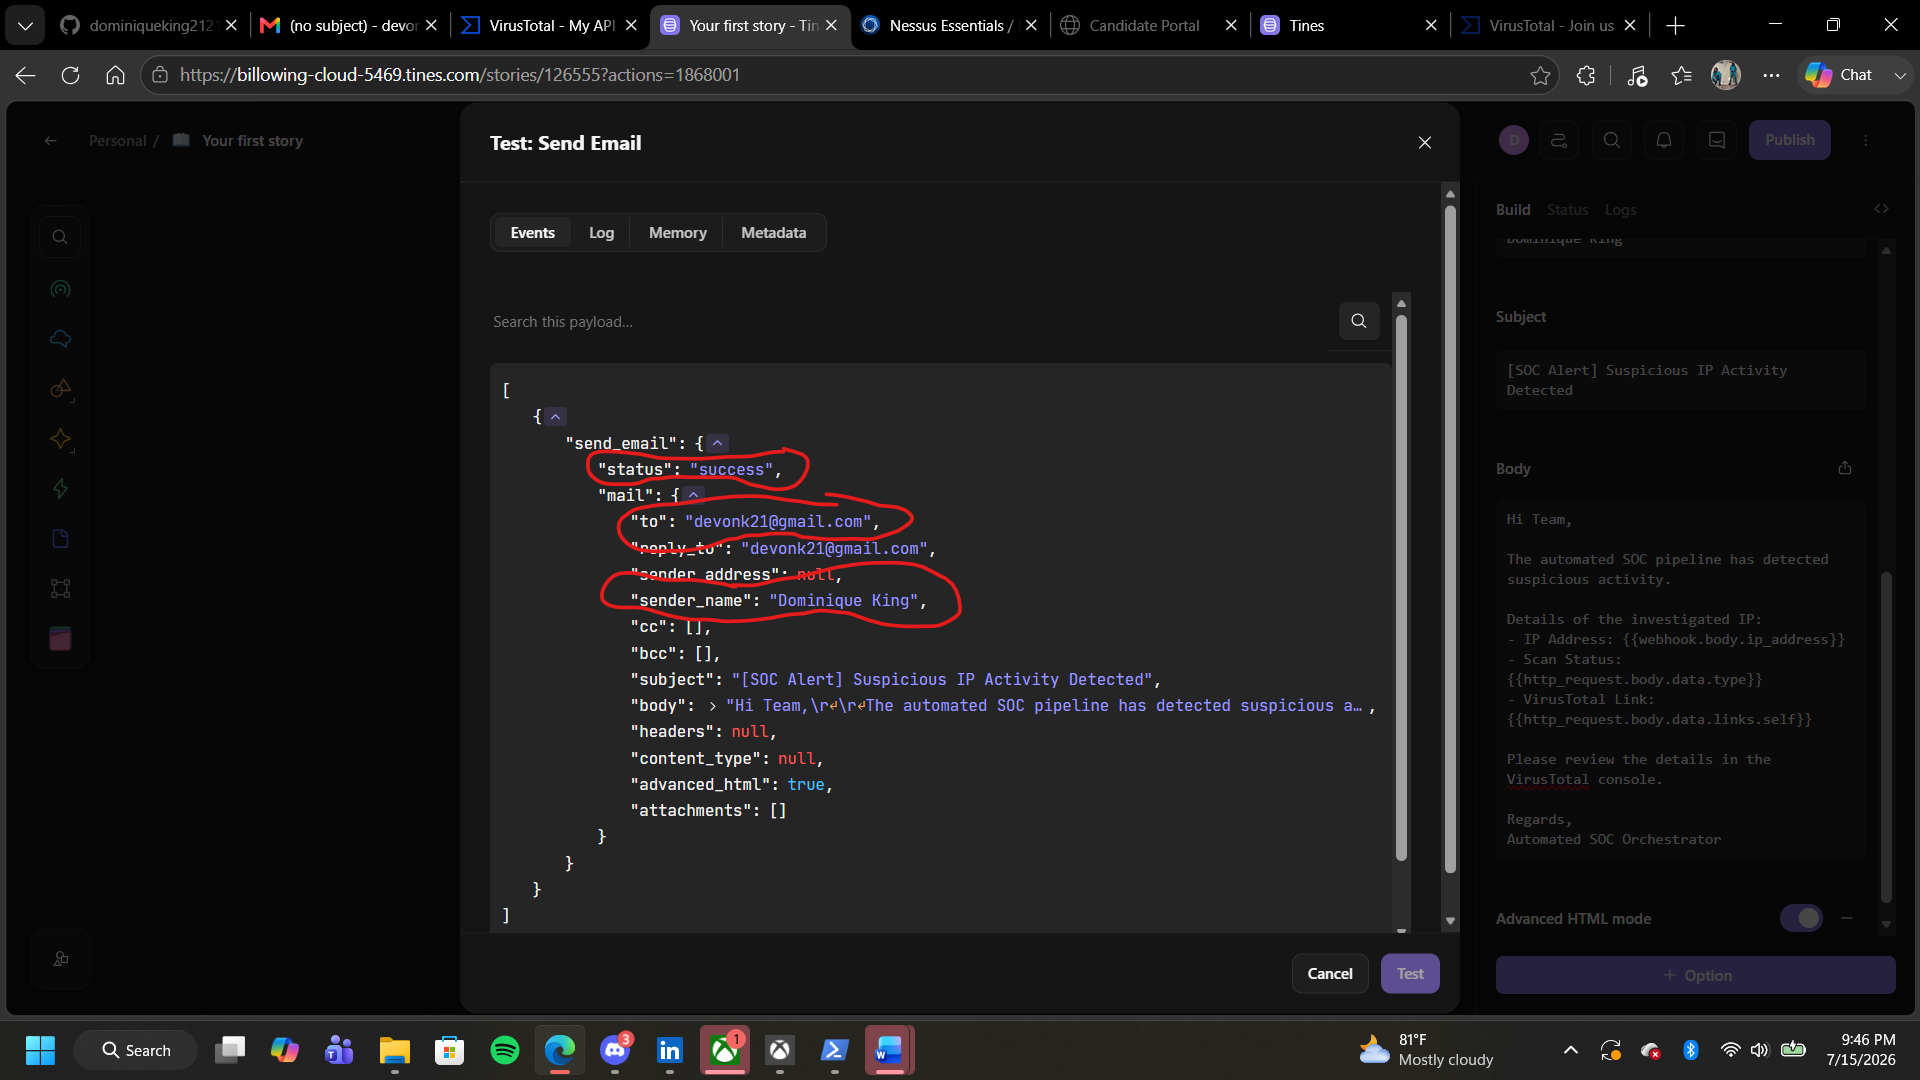Click the Cancel button
Screen dimensions: 1920x1080
1330,973
